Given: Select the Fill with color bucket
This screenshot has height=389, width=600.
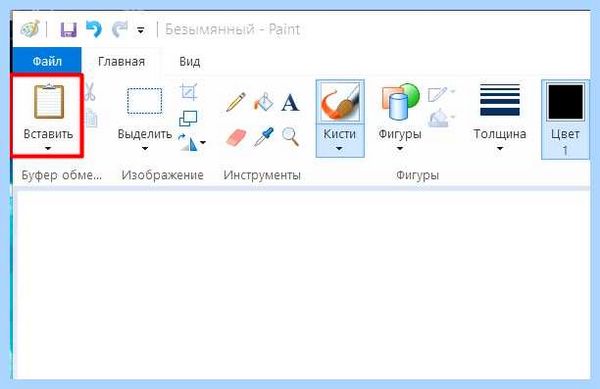Looking at the screenshot, I should coord(263,102).
